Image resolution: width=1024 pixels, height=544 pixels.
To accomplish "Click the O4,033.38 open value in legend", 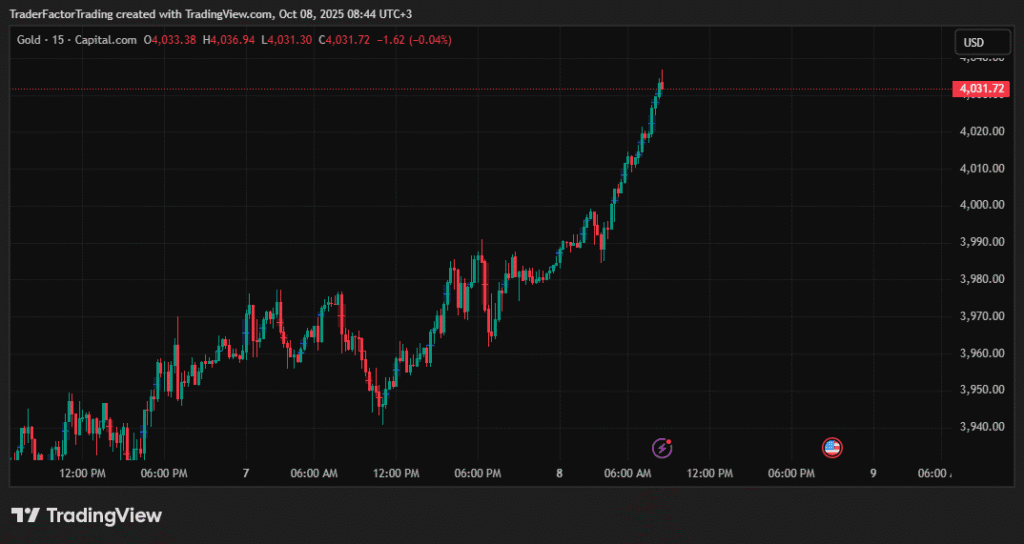I will [171, 40].
